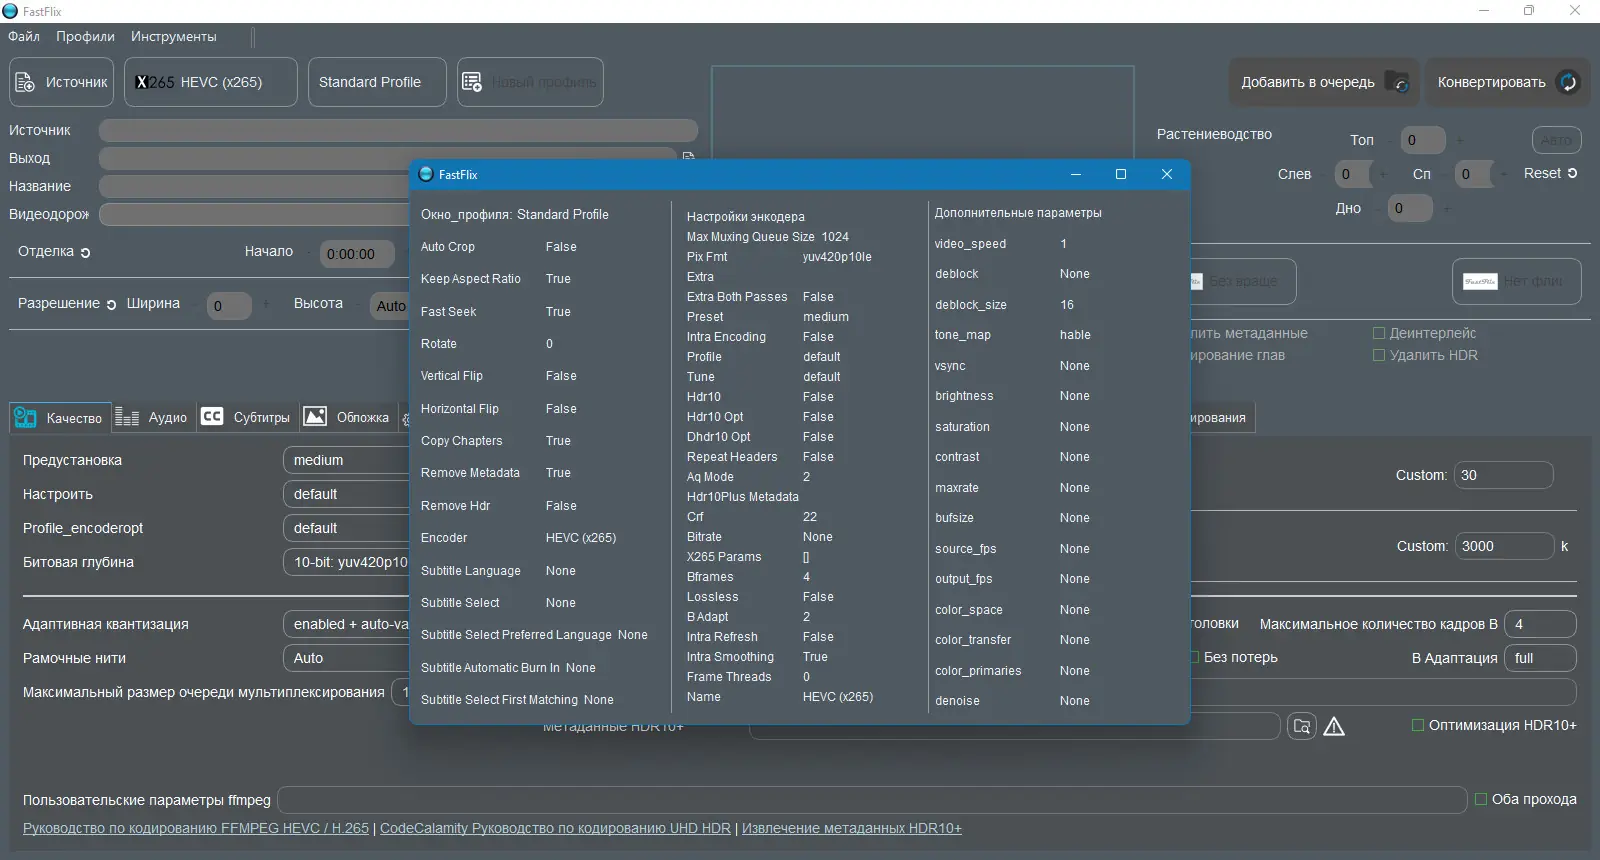Click the Добавить в очередь folder icon
Image resolution: width=1600 pixels, height=860 pixels.
[1397, 82]
